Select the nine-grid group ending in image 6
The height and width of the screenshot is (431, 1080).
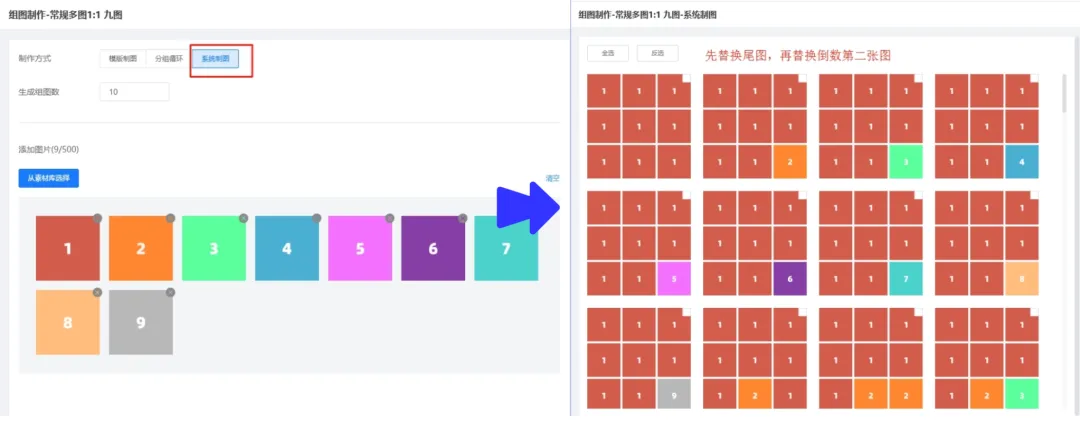pyautogui.click(x=803, y=194)
